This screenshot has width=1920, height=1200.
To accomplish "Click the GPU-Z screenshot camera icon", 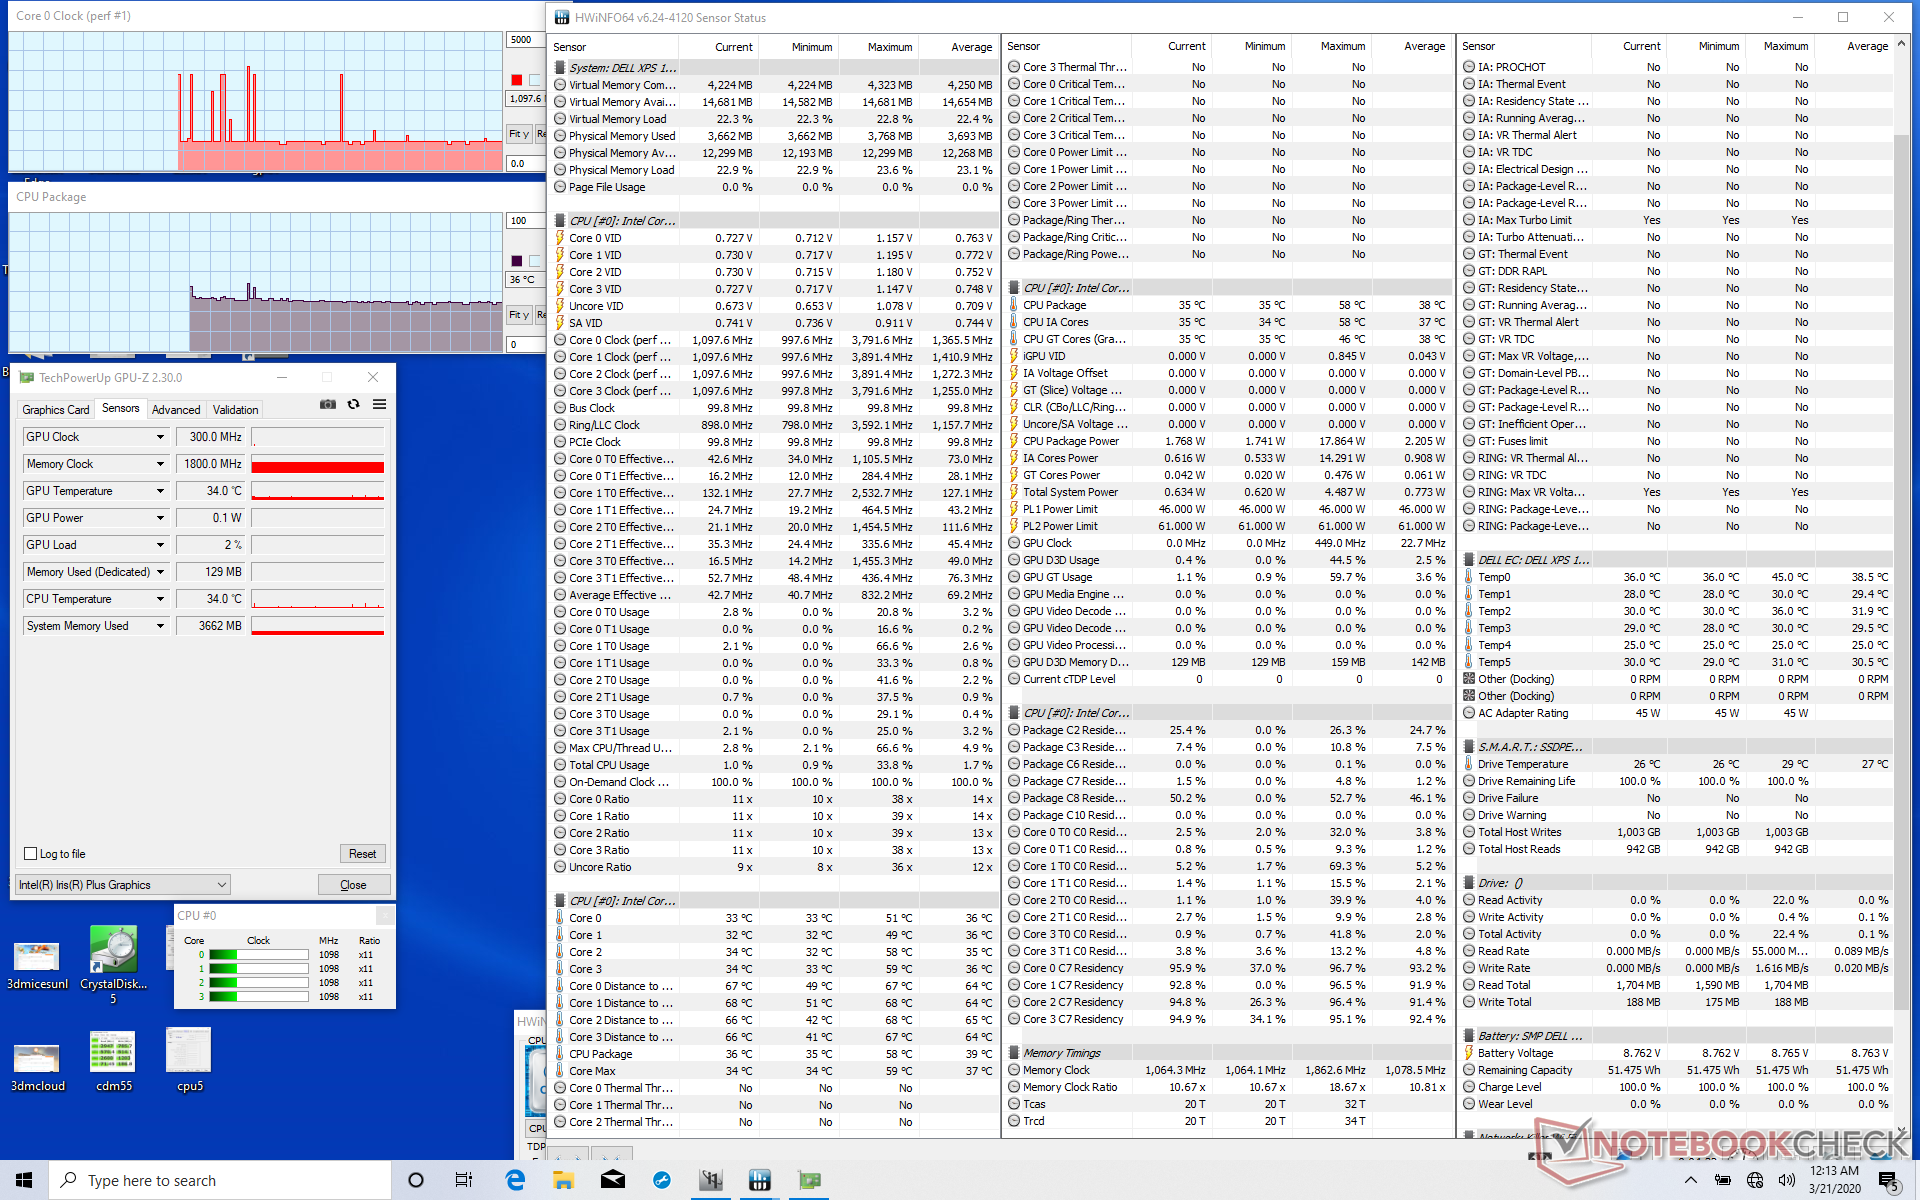I will pyautogui.click(x=327, y=405).
